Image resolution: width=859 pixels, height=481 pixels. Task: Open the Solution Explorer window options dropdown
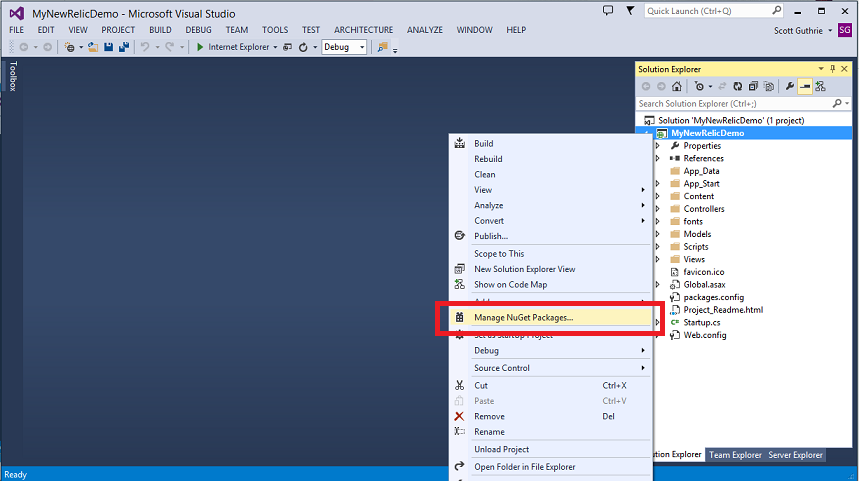click(x=821, y=69)
